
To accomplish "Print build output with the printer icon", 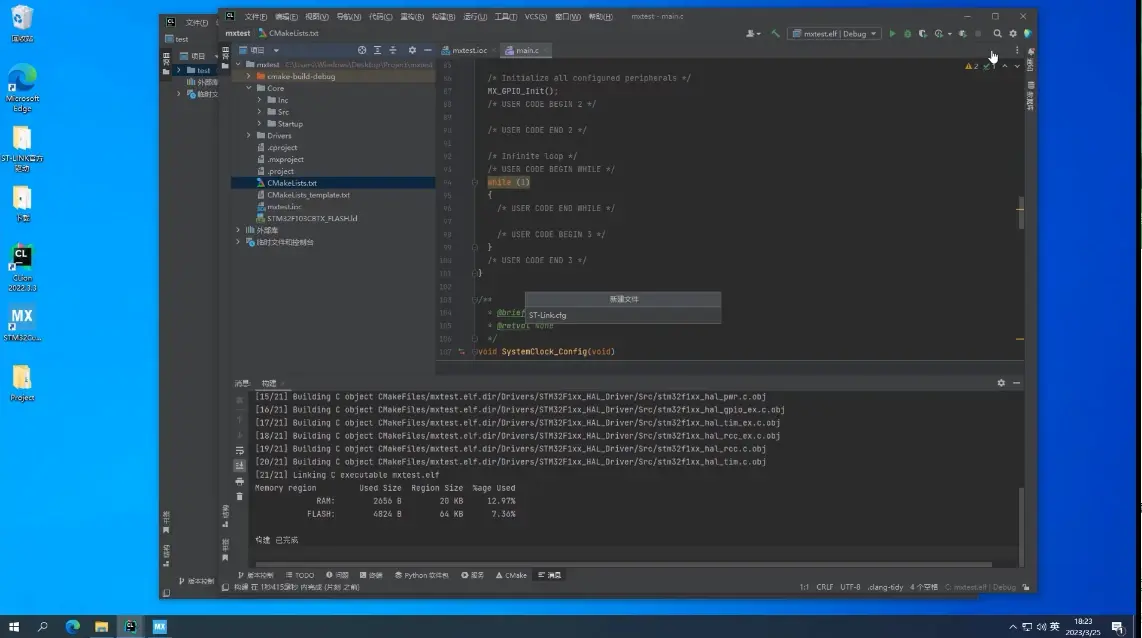I will click(x=240, y=481).
